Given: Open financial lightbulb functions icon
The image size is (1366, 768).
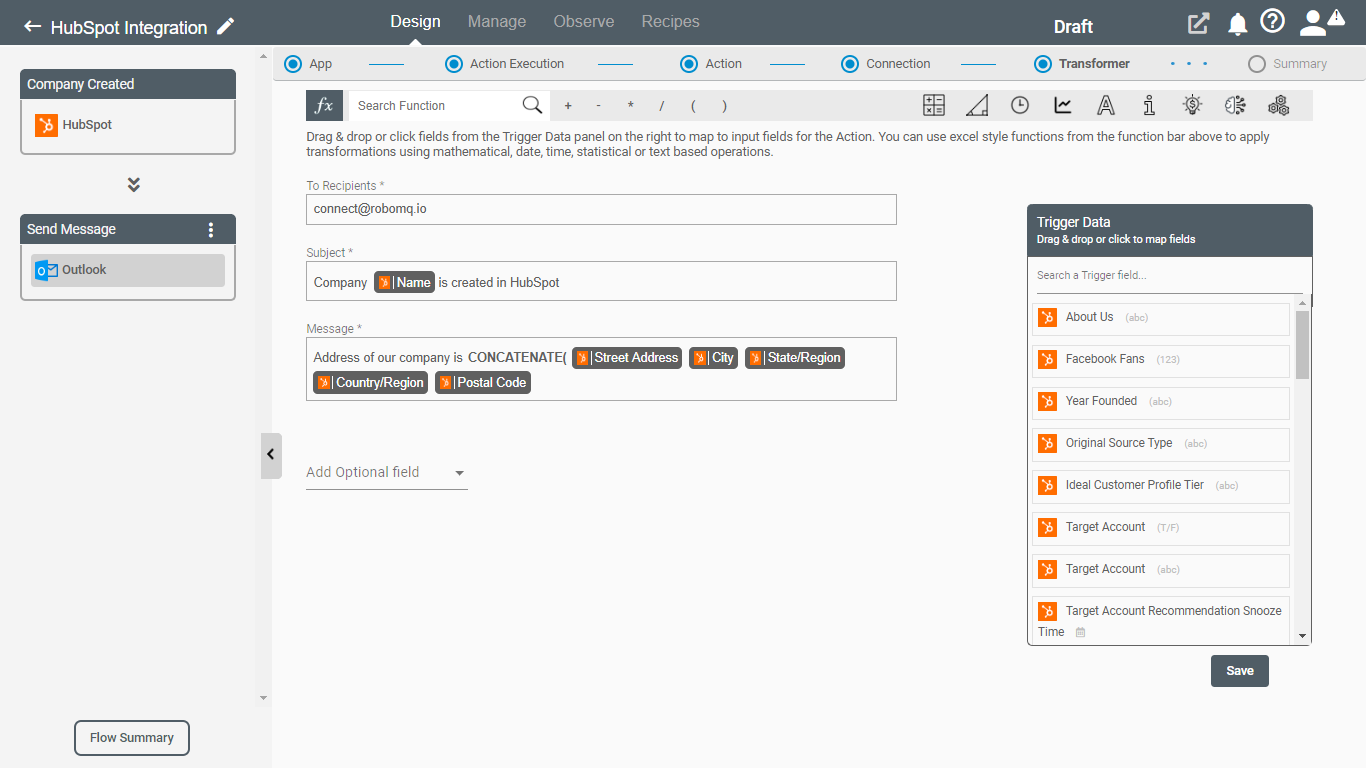Looking at the screenshot, I should point(1192,105).
